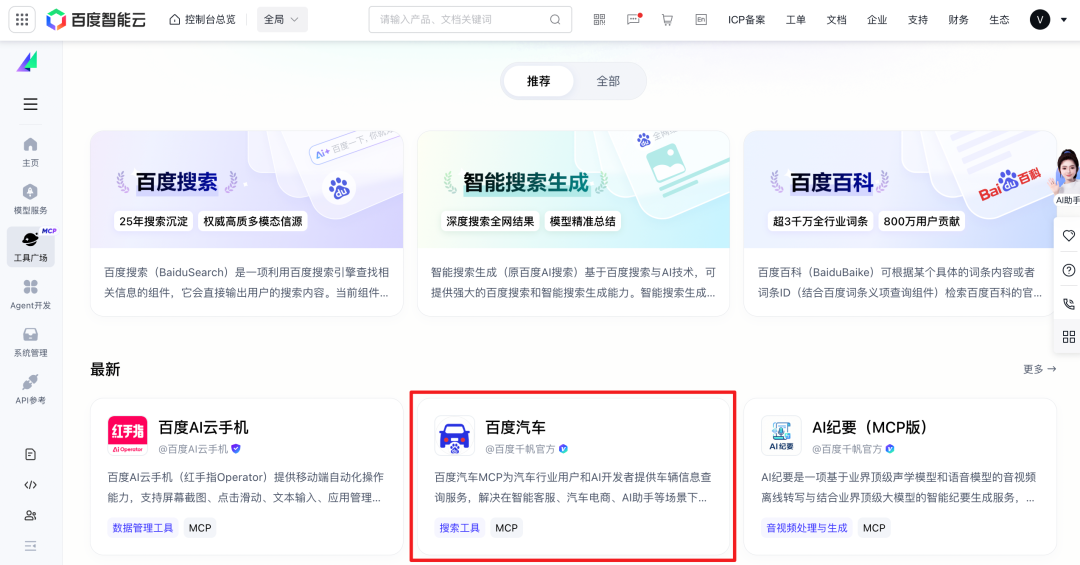Open 控制台总览 home link

coord(202,19)
